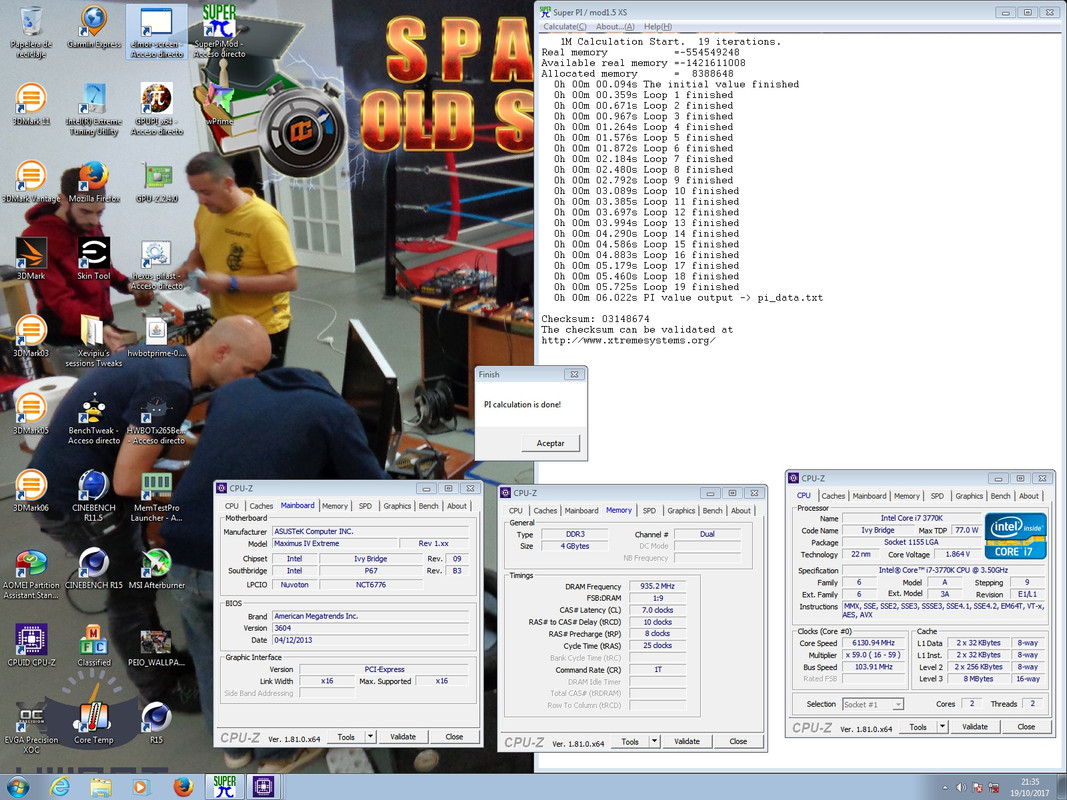Screen dimensions: 1067x800
Task: Open the Help menu in Super PI
Action: (x=657, y=27)
